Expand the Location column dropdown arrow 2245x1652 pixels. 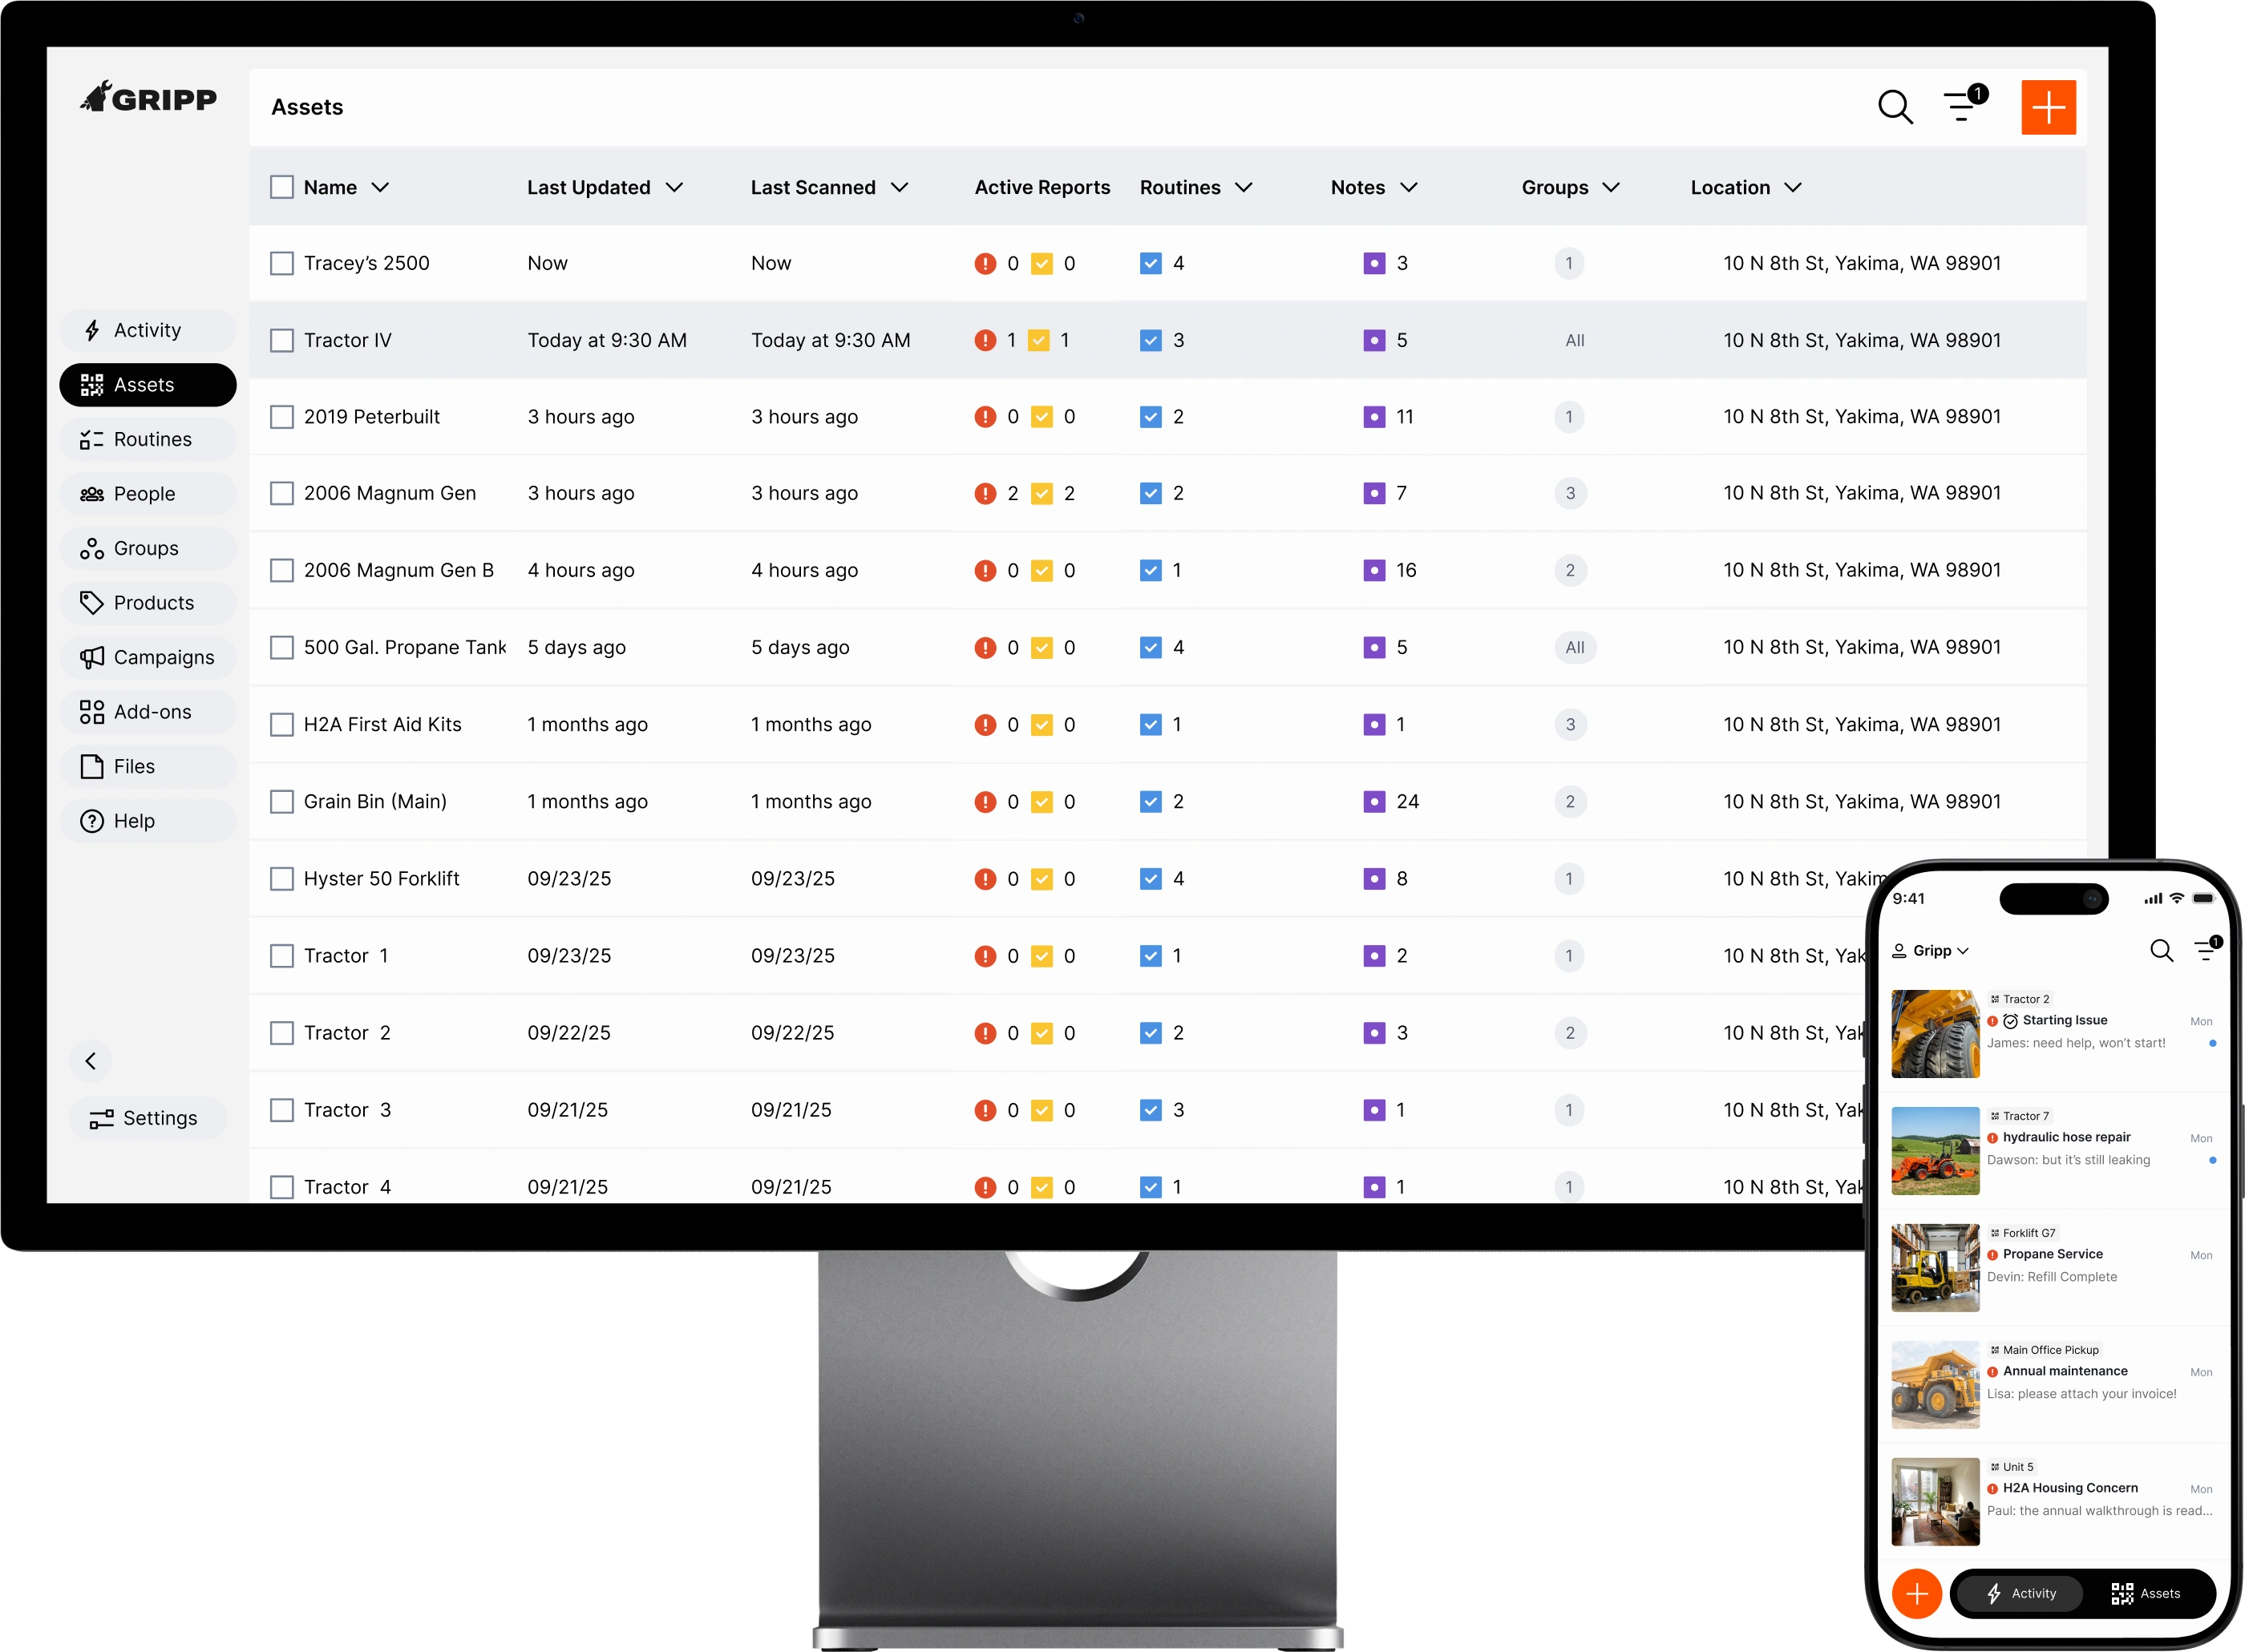[1793, 187]
